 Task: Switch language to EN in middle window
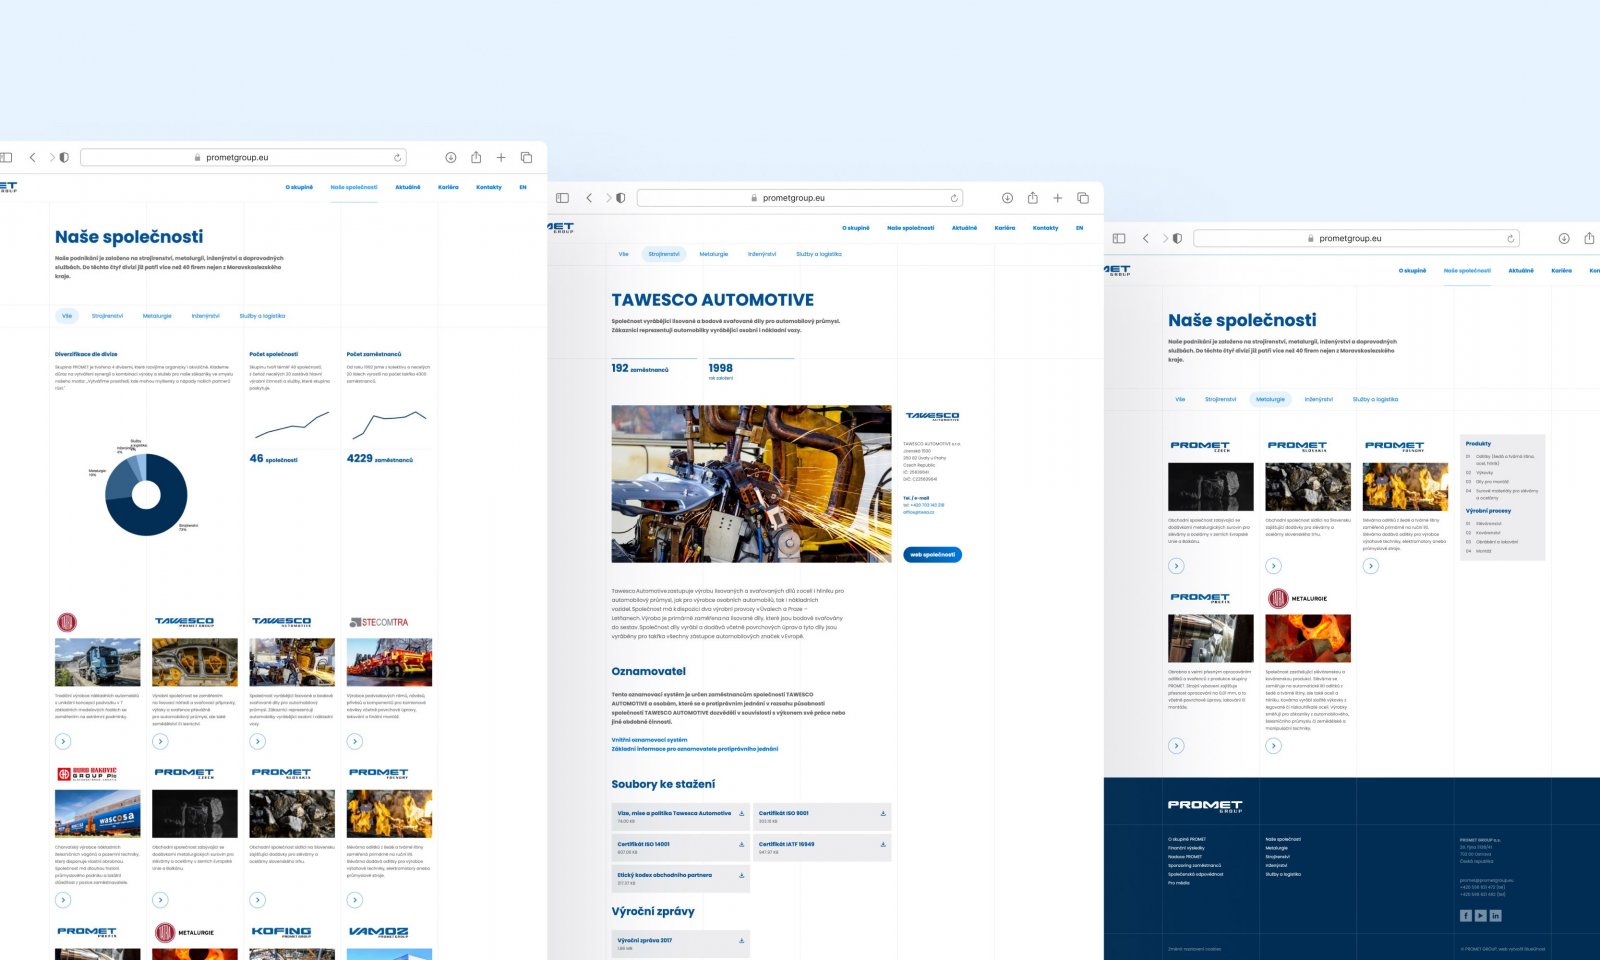pos(1079,228)
